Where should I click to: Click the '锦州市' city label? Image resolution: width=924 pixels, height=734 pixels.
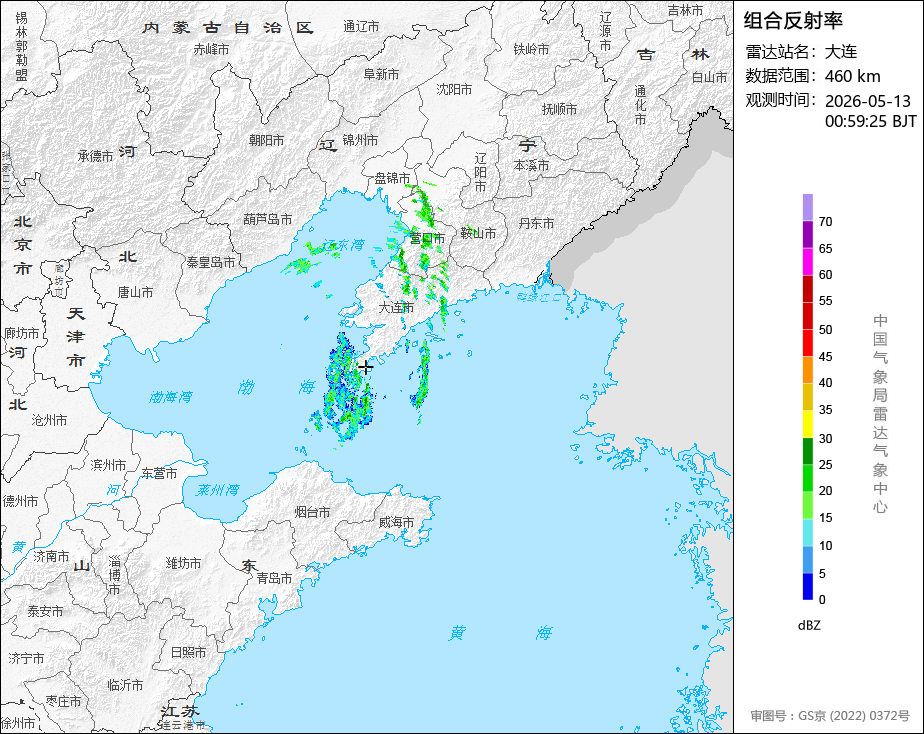point(360,140)
